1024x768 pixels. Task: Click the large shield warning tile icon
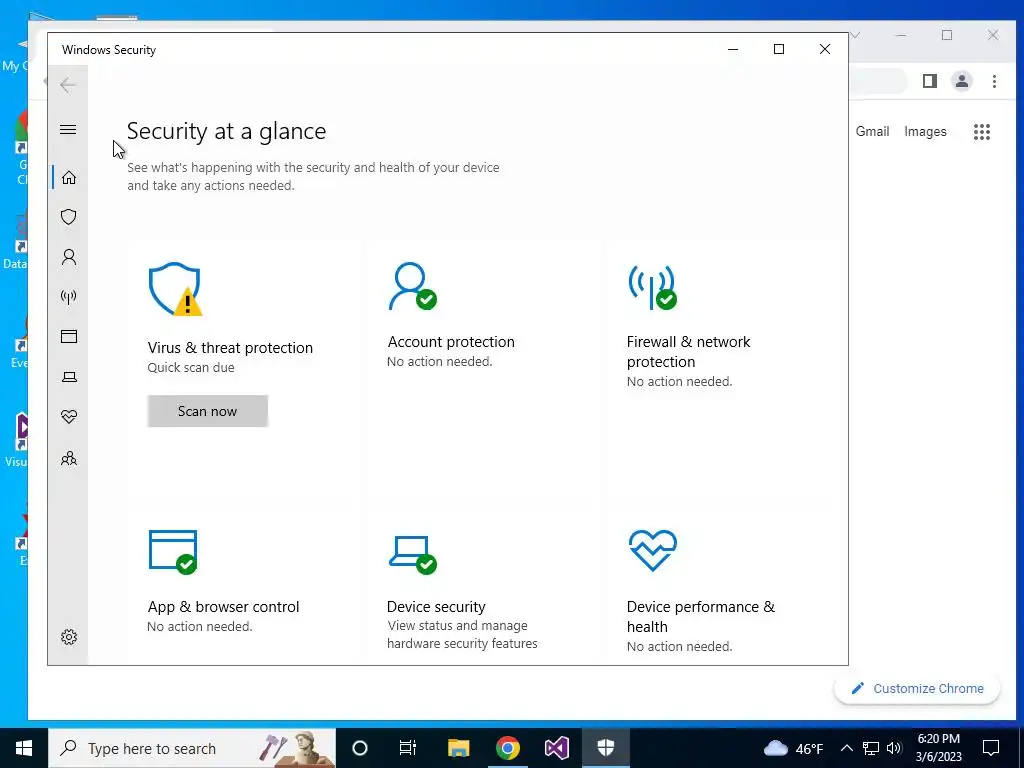175,289
